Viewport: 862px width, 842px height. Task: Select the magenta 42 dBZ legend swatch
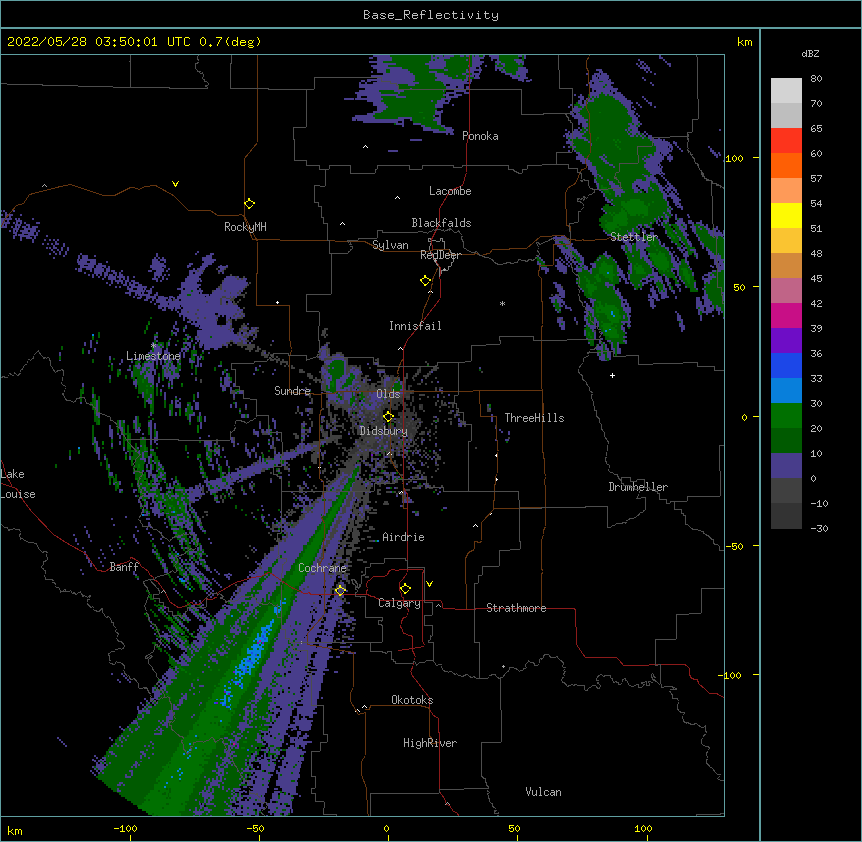pos(786,315)
